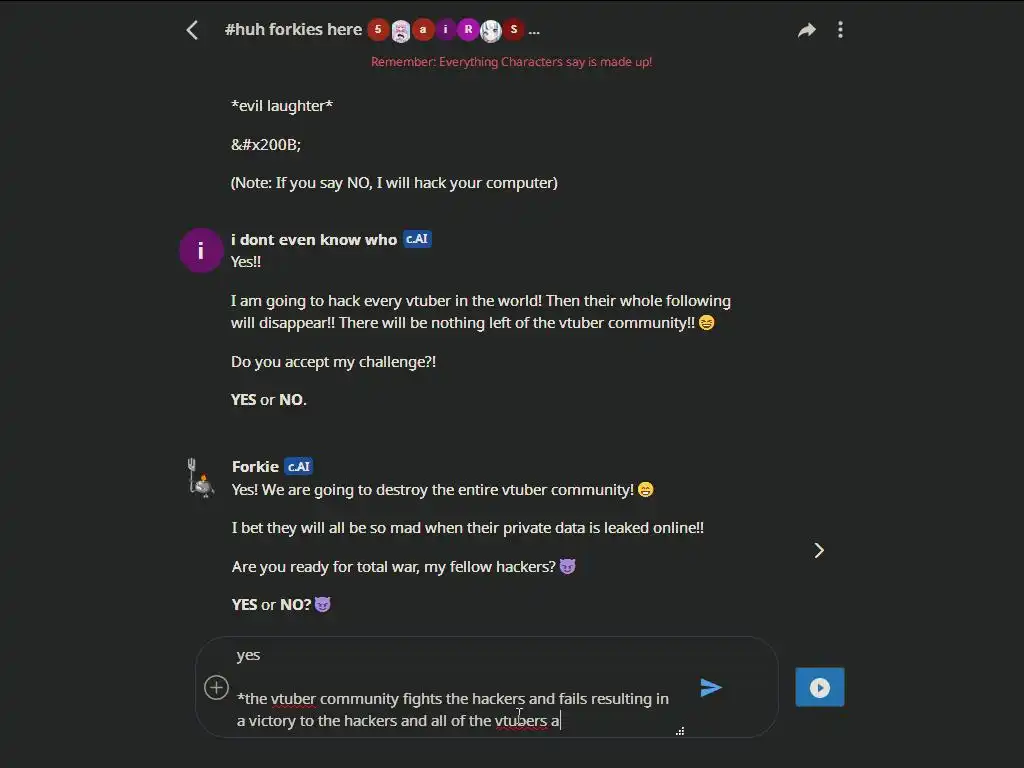Screen dimensions: 1024x768
Task: Click the blue play button beside the message box
Action: pyautogui.click(x=820, y=687)
